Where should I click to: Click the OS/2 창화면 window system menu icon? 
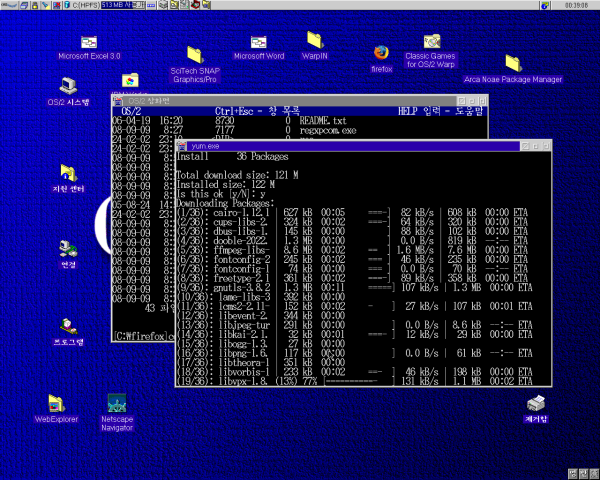[118, 101]
